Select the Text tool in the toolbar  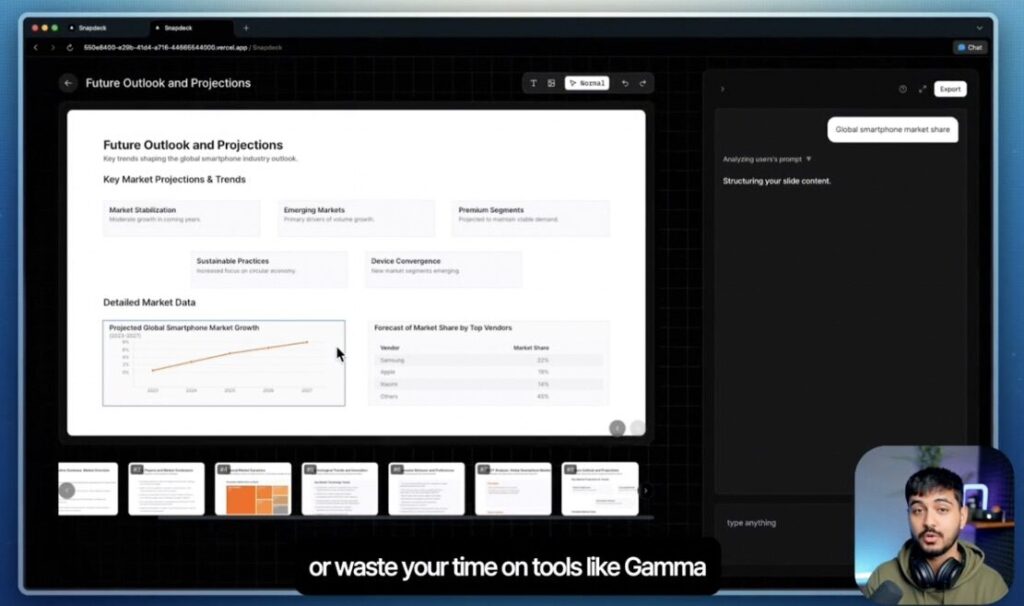click(x=534, y=83)
